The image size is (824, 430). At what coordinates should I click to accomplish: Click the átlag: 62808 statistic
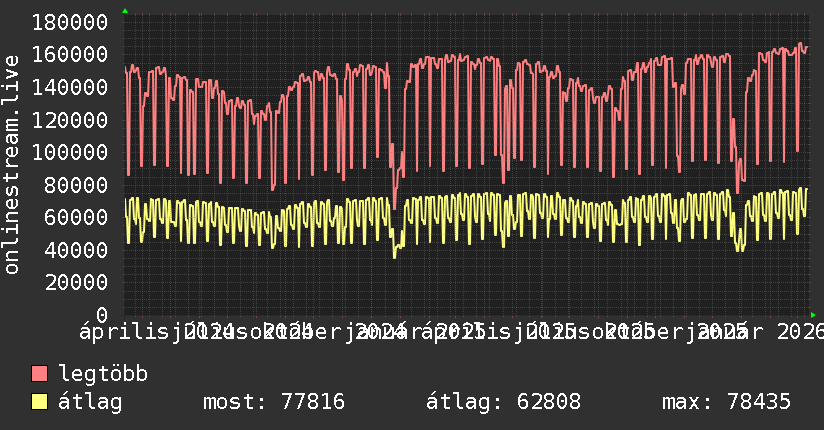click(x=503, y=402)
